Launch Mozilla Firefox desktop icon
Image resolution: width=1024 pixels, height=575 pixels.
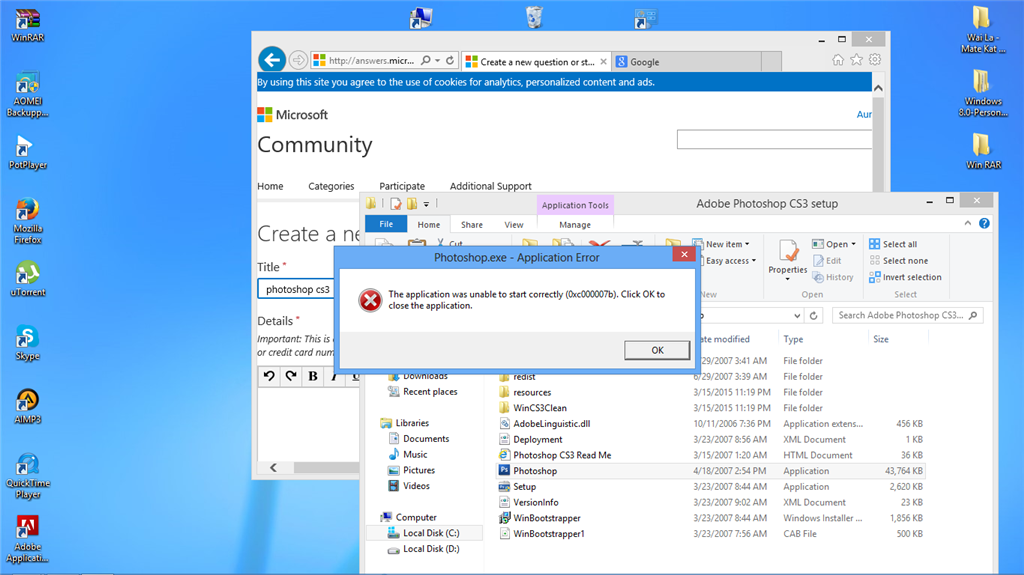27,222
